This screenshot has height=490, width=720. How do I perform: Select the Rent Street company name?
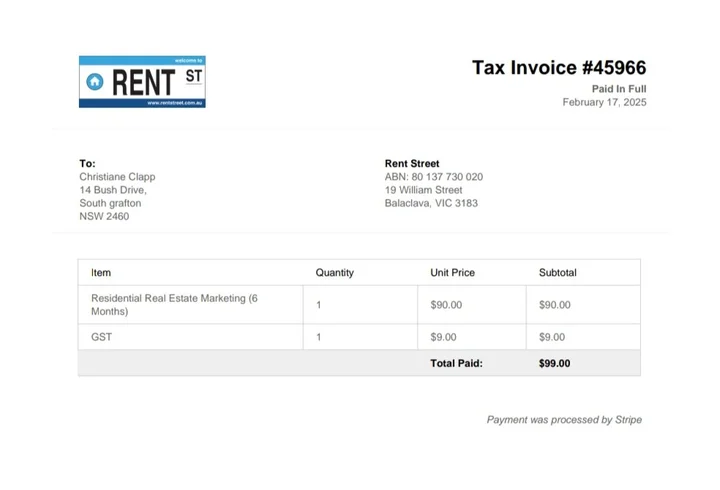(412, 164)
